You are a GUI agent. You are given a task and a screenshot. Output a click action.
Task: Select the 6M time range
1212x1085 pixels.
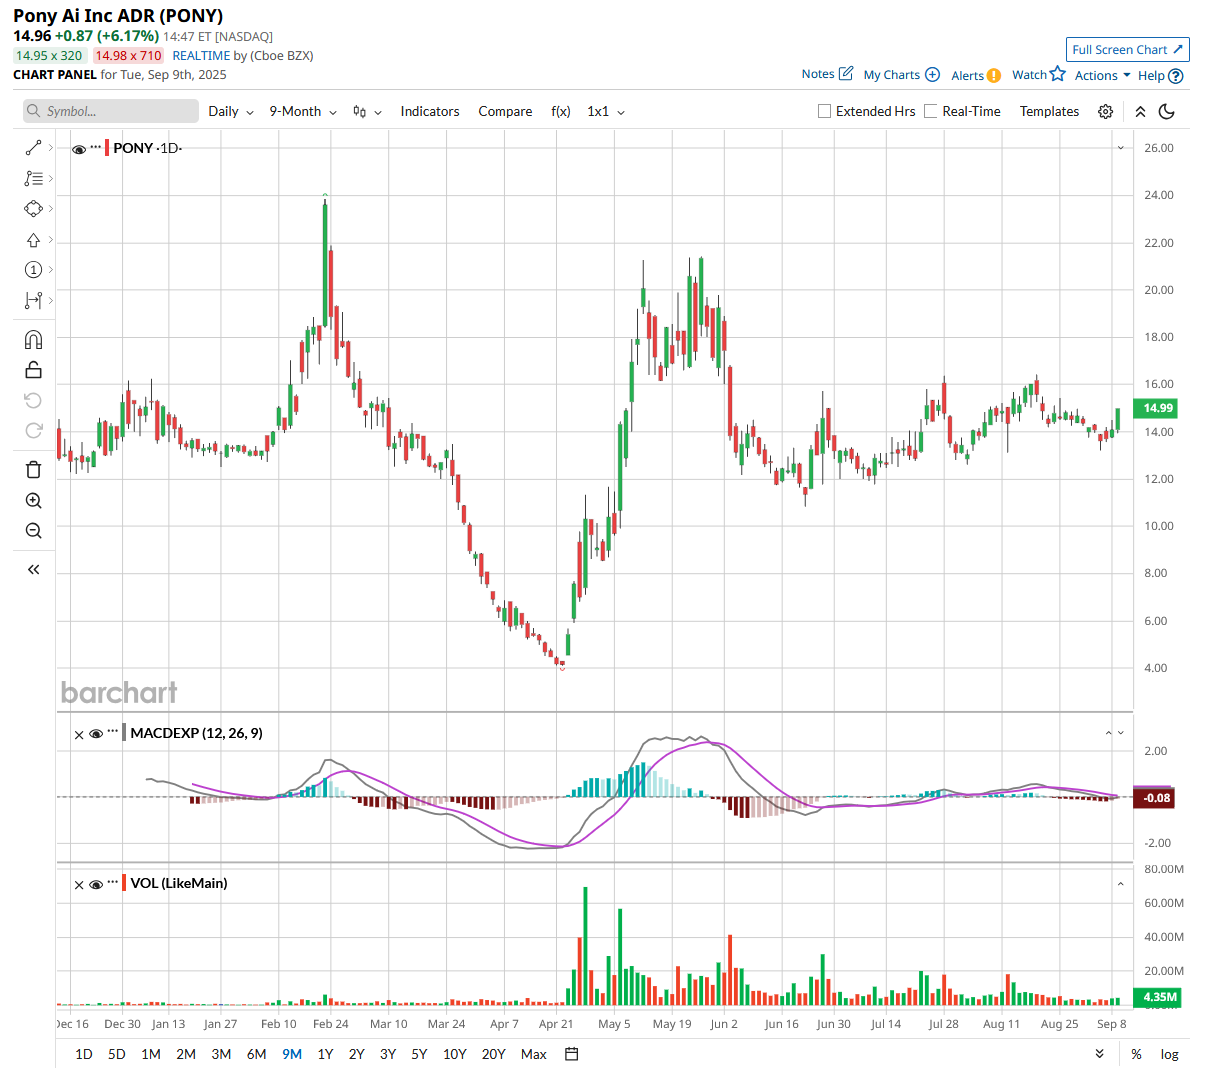pyautogui.click(x=257, y=1054)
